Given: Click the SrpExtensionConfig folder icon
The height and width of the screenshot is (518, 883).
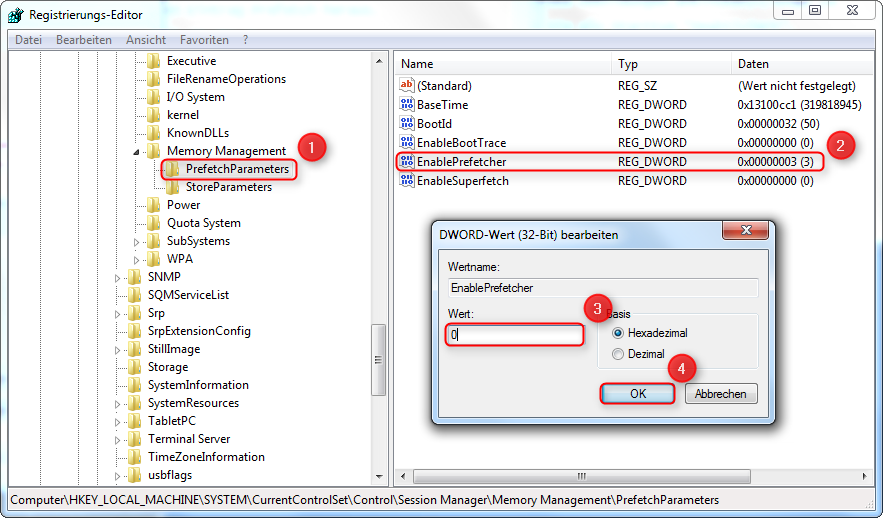Looking at the screenshot, I should click(134, 331).
